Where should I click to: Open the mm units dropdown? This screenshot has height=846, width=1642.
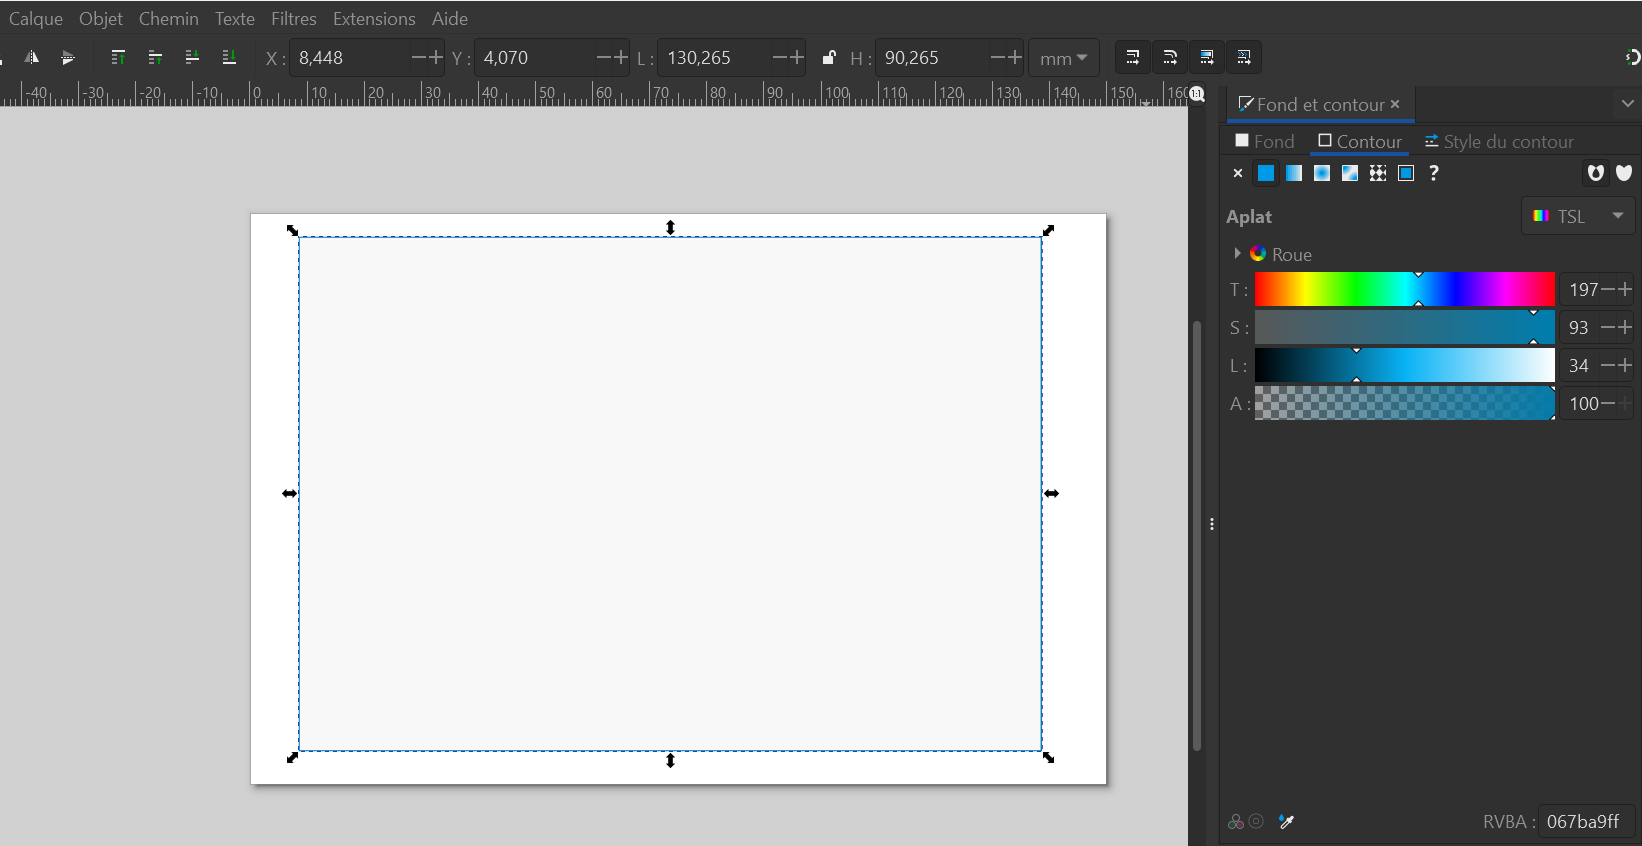pyautogui.click(x=1063, y=58)
